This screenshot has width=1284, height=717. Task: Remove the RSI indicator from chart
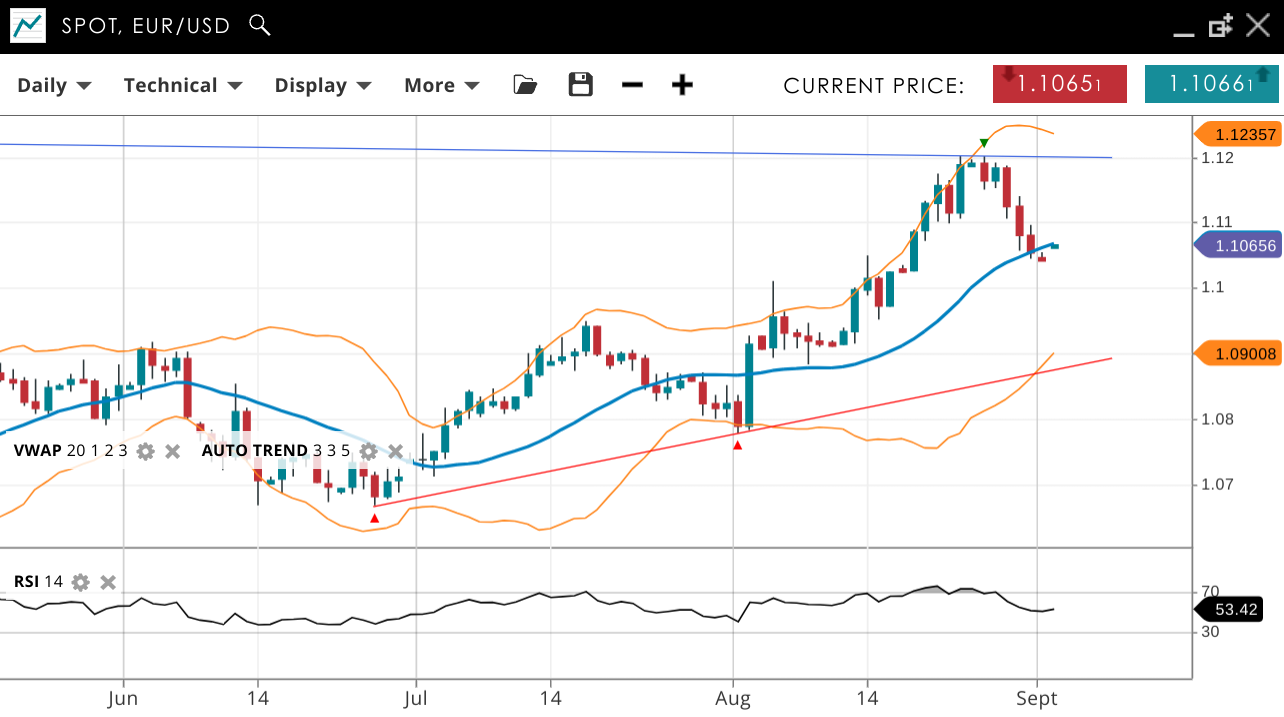pyautogui.click(x=108, y=582)
